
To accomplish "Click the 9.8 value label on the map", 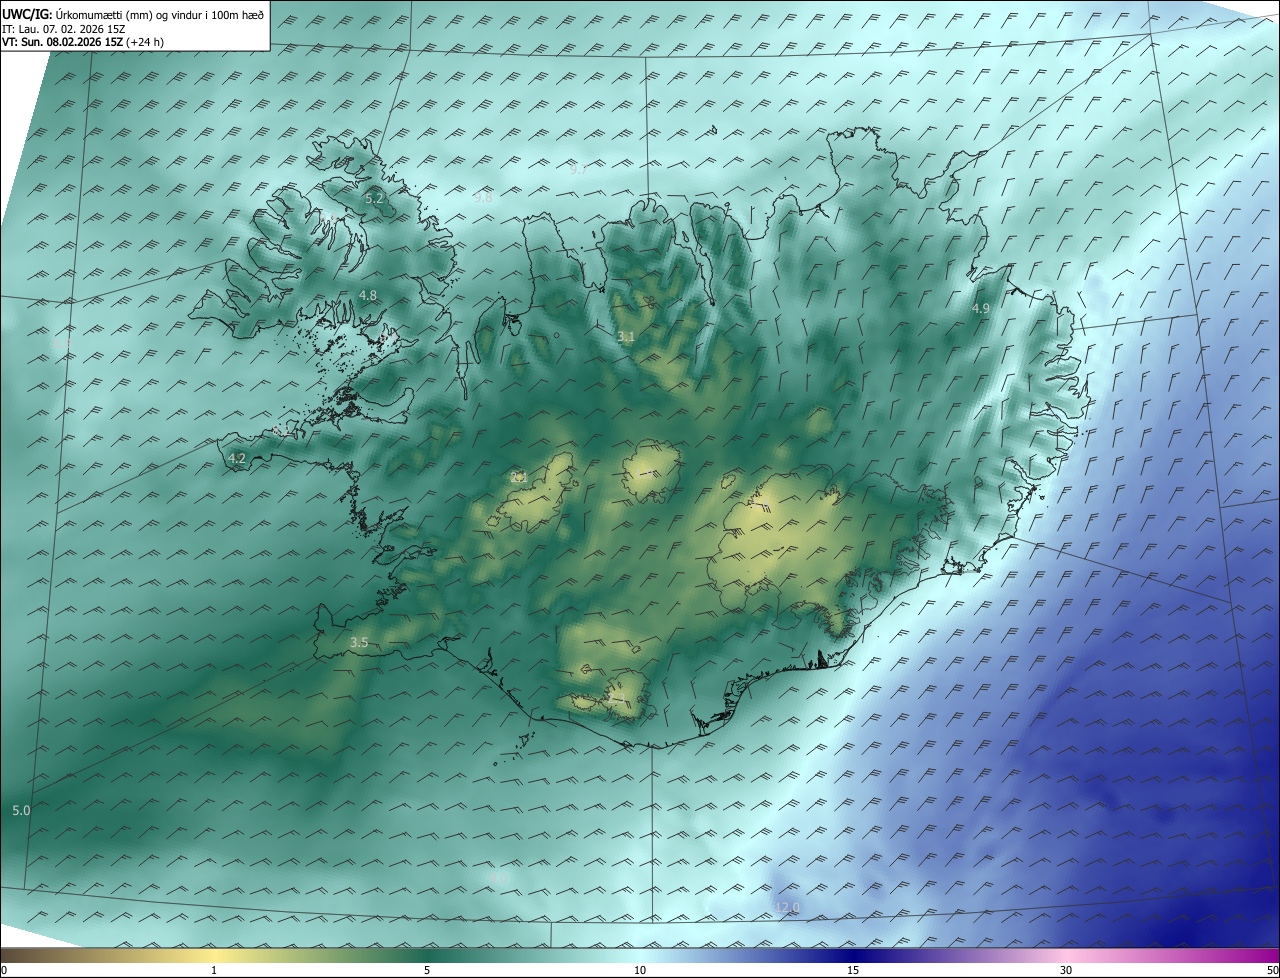I will [x=483, y=198].
